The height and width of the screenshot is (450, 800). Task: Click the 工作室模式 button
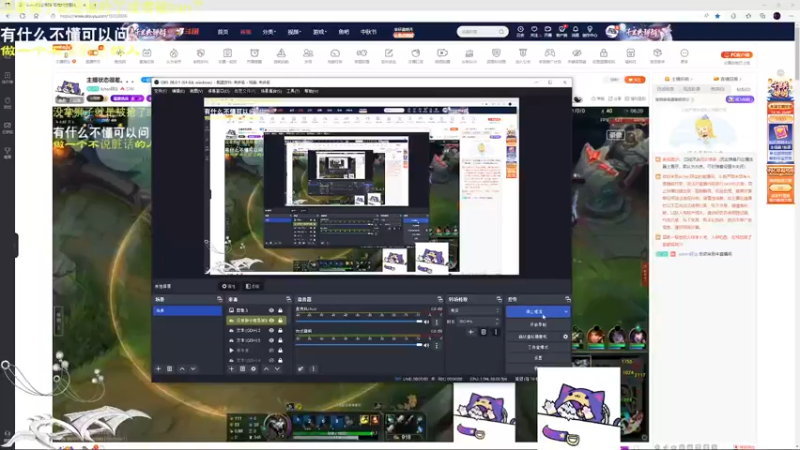538,347
